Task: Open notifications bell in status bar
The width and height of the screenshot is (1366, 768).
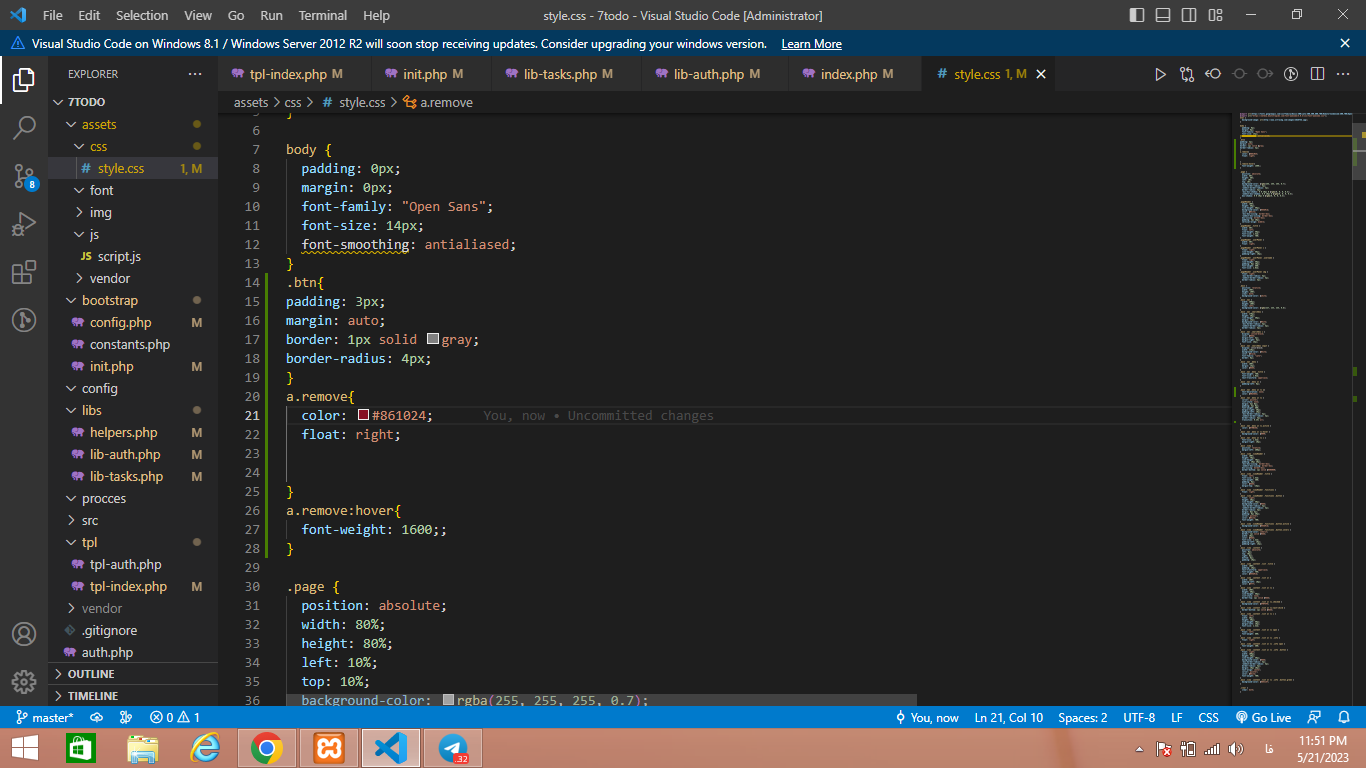Action: 1343,718
